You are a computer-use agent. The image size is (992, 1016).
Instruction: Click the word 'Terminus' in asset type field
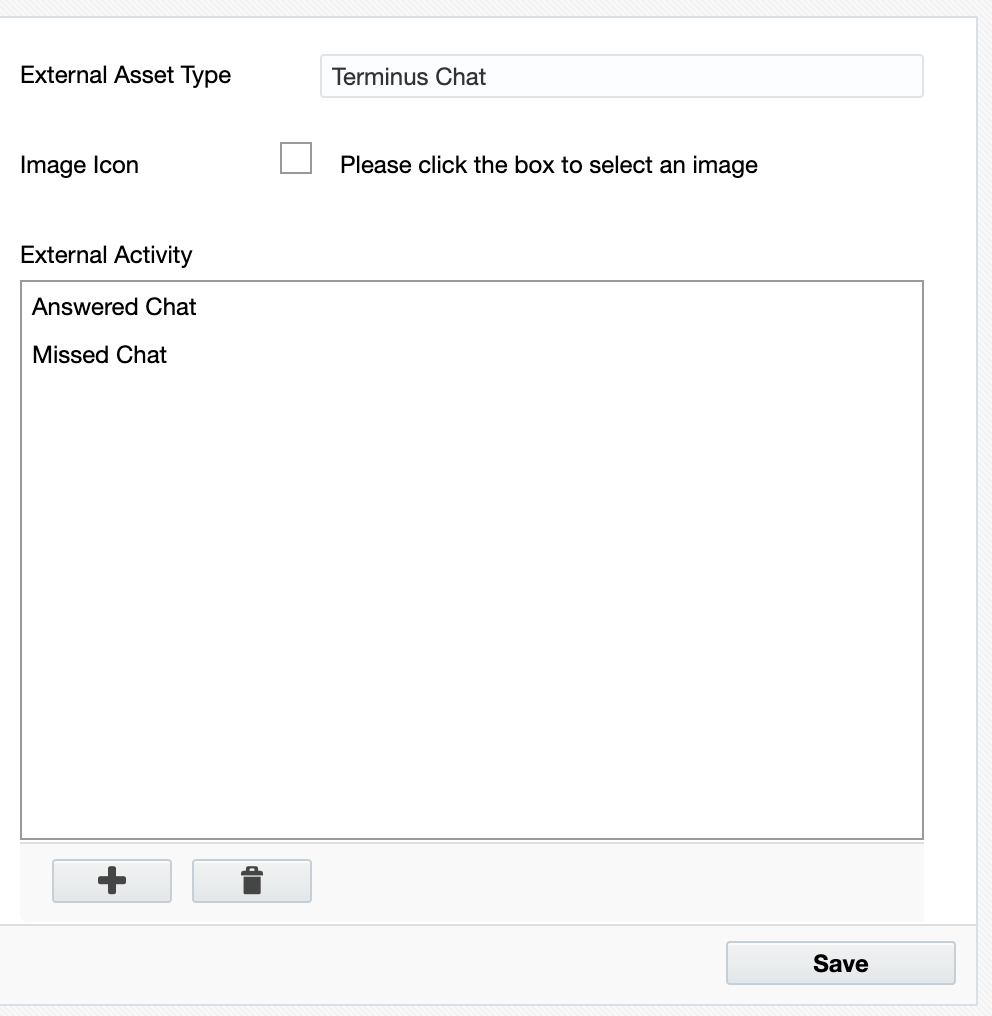pos(380,76)
